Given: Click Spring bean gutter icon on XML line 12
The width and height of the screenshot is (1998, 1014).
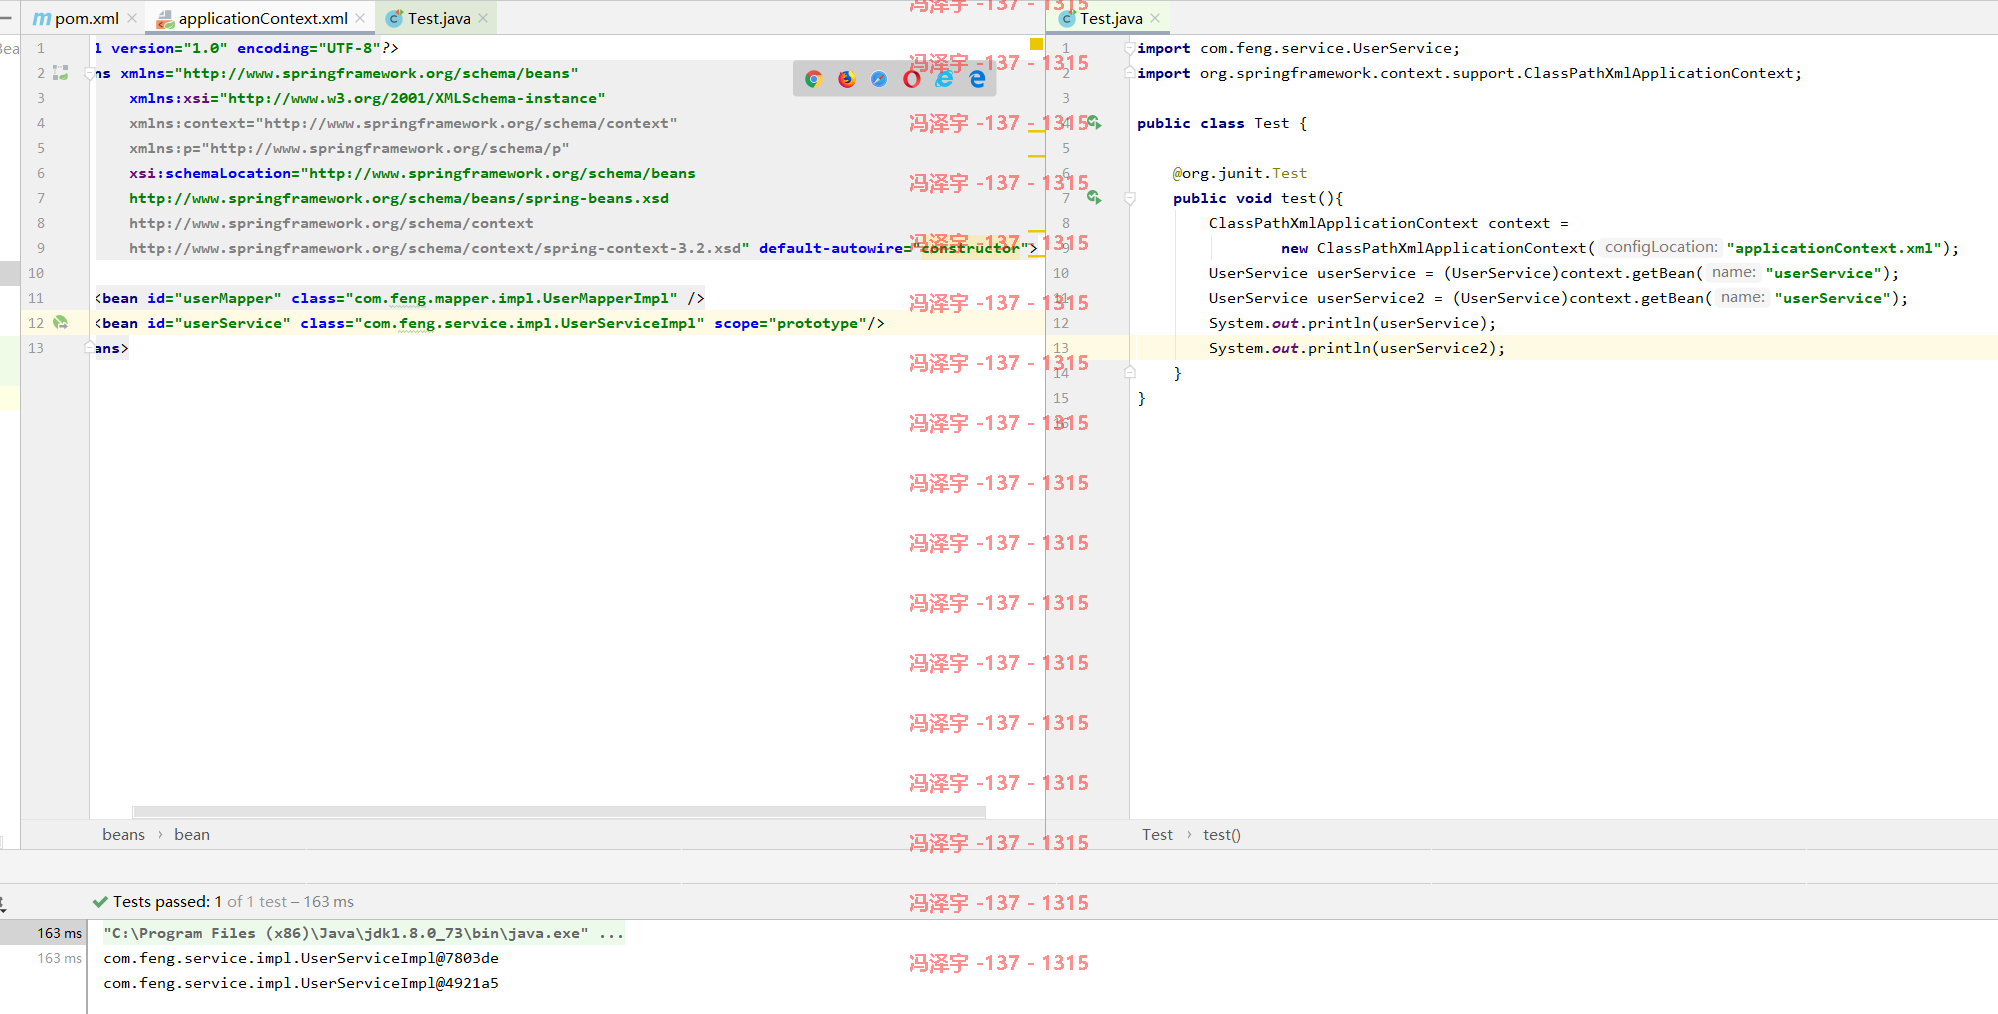Looking at the screenshot, I should tap(61, 323).
